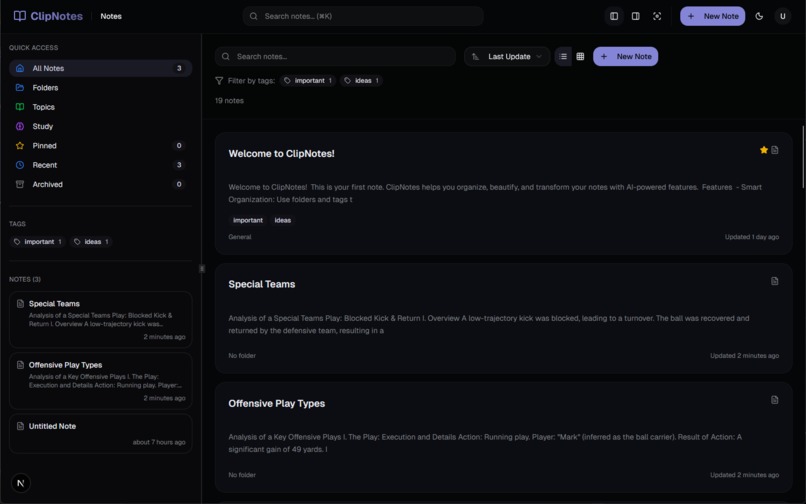Open Study in the sidebar
This screenshot has width=806, height=504.
tap(100, 126)
